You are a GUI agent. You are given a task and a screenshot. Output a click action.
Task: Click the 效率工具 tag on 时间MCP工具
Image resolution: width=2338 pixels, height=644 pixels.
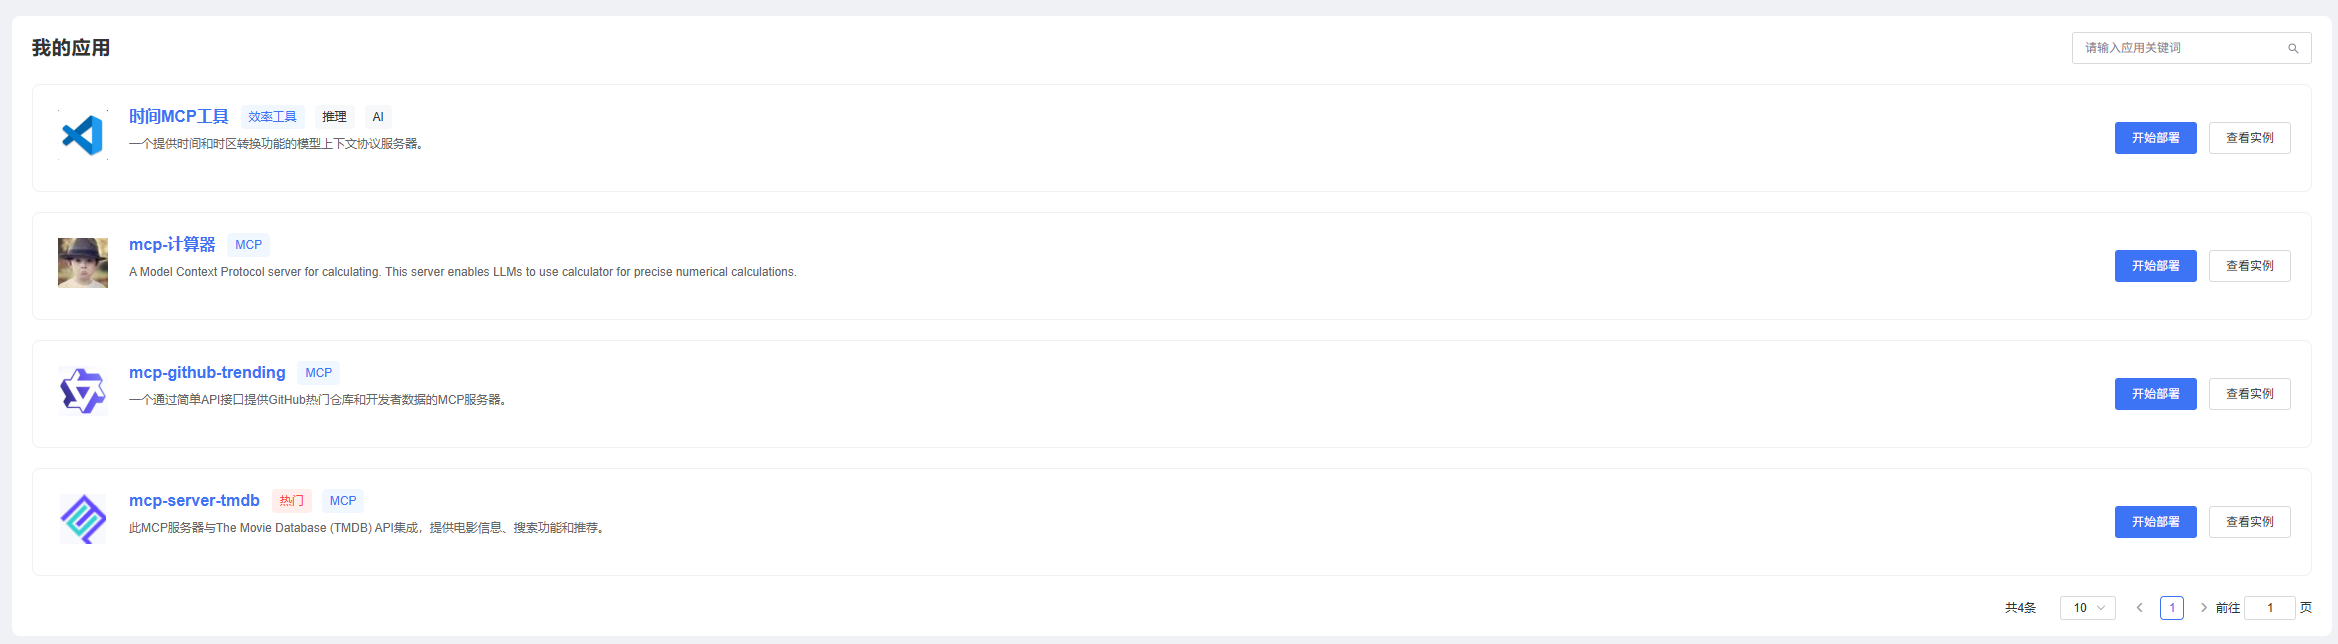[x=273, y=117]
